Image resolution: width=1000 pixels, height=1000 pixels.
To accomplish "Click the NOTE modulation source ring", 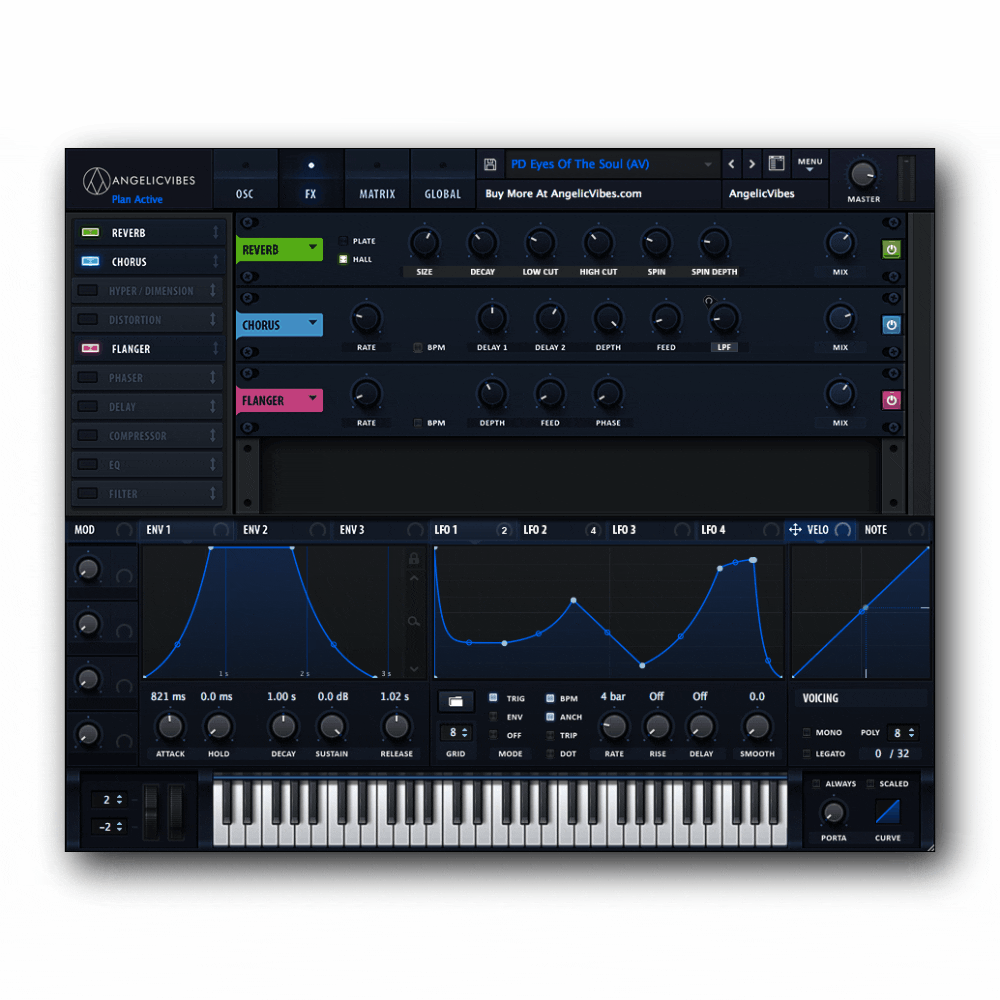I will coord(916,530).
